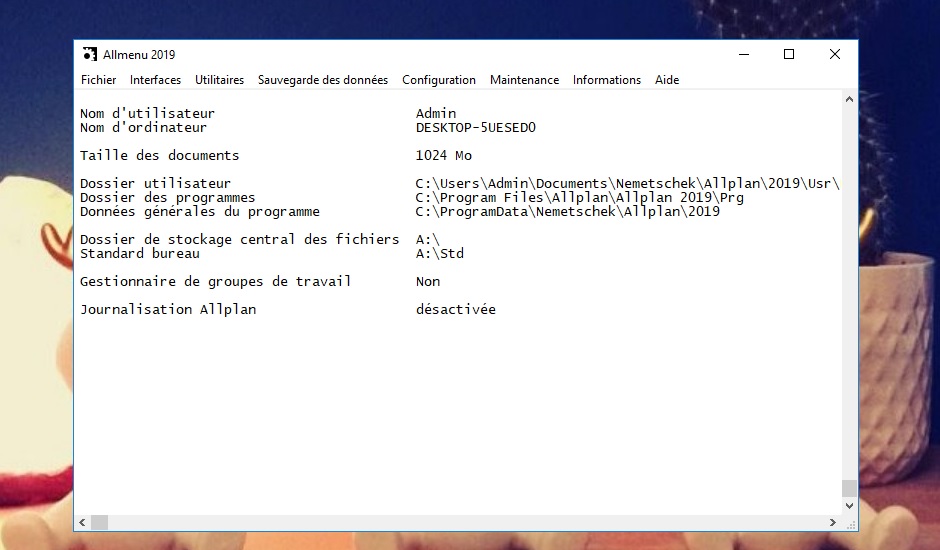940x550 pixels.
Task: Click the horizontal scrollbar thumb
Action: [100, 522]
